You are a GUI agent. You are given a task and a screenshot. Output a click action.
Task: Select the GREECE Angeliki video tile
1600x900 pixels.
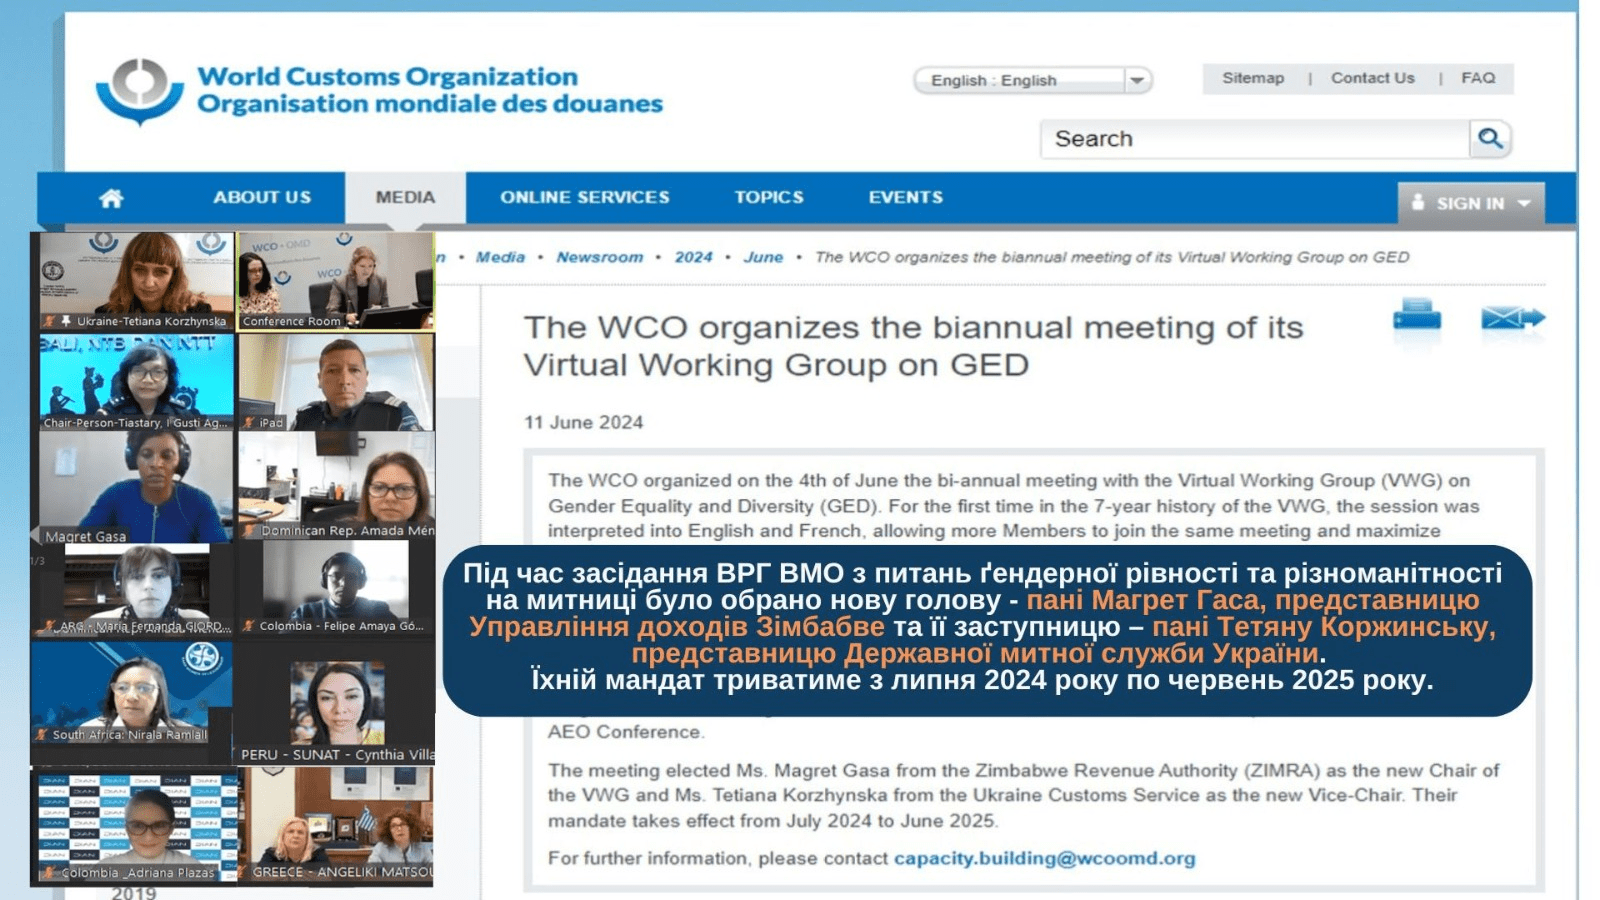click(340, 826)
